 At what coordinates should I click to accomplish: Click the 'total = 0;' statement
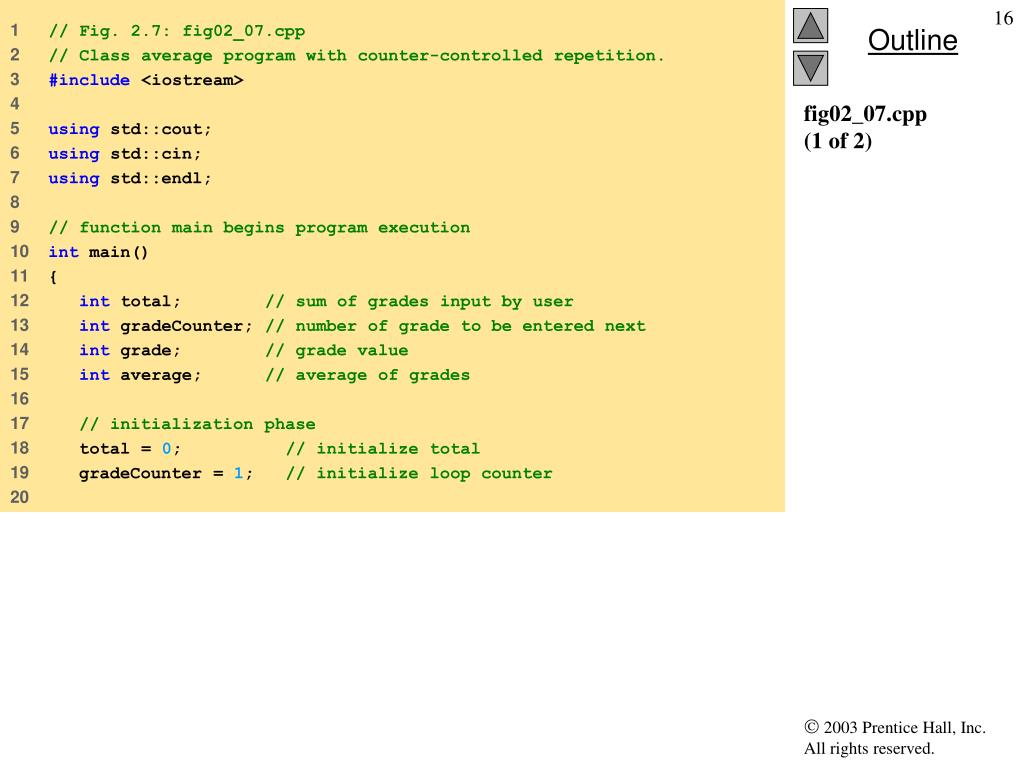click(130, 449)
